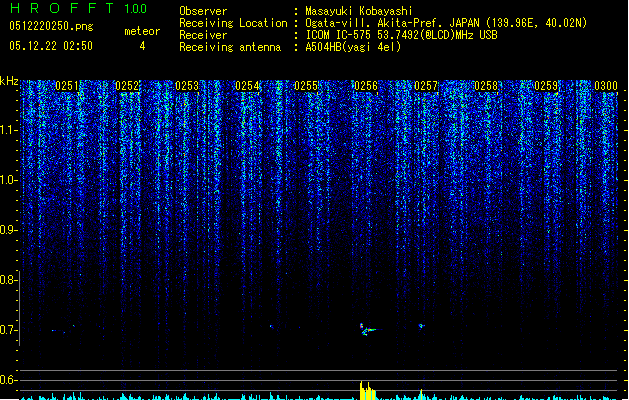629x400 pixels.
Task: Click the faint meteor echo near 0254
Action: pos(272,327)
